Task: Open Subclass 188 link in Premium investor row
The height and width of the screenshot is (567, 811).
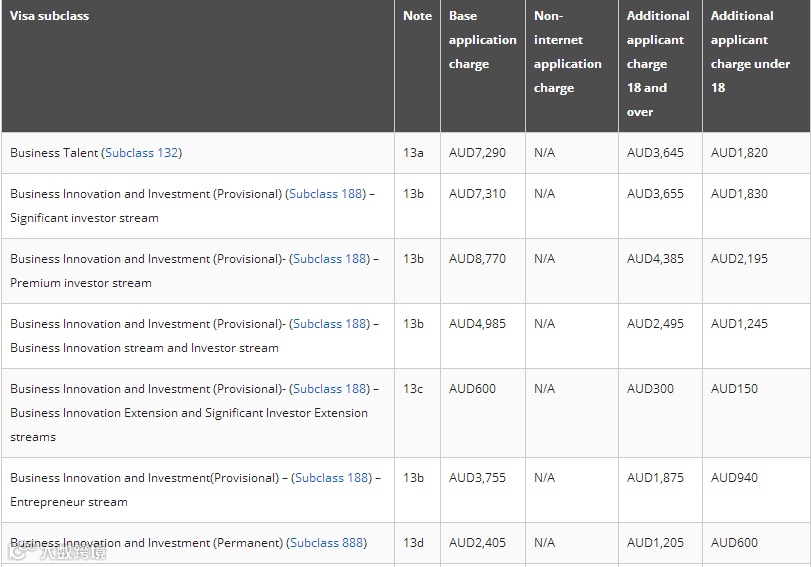Action: click(330, 259)
